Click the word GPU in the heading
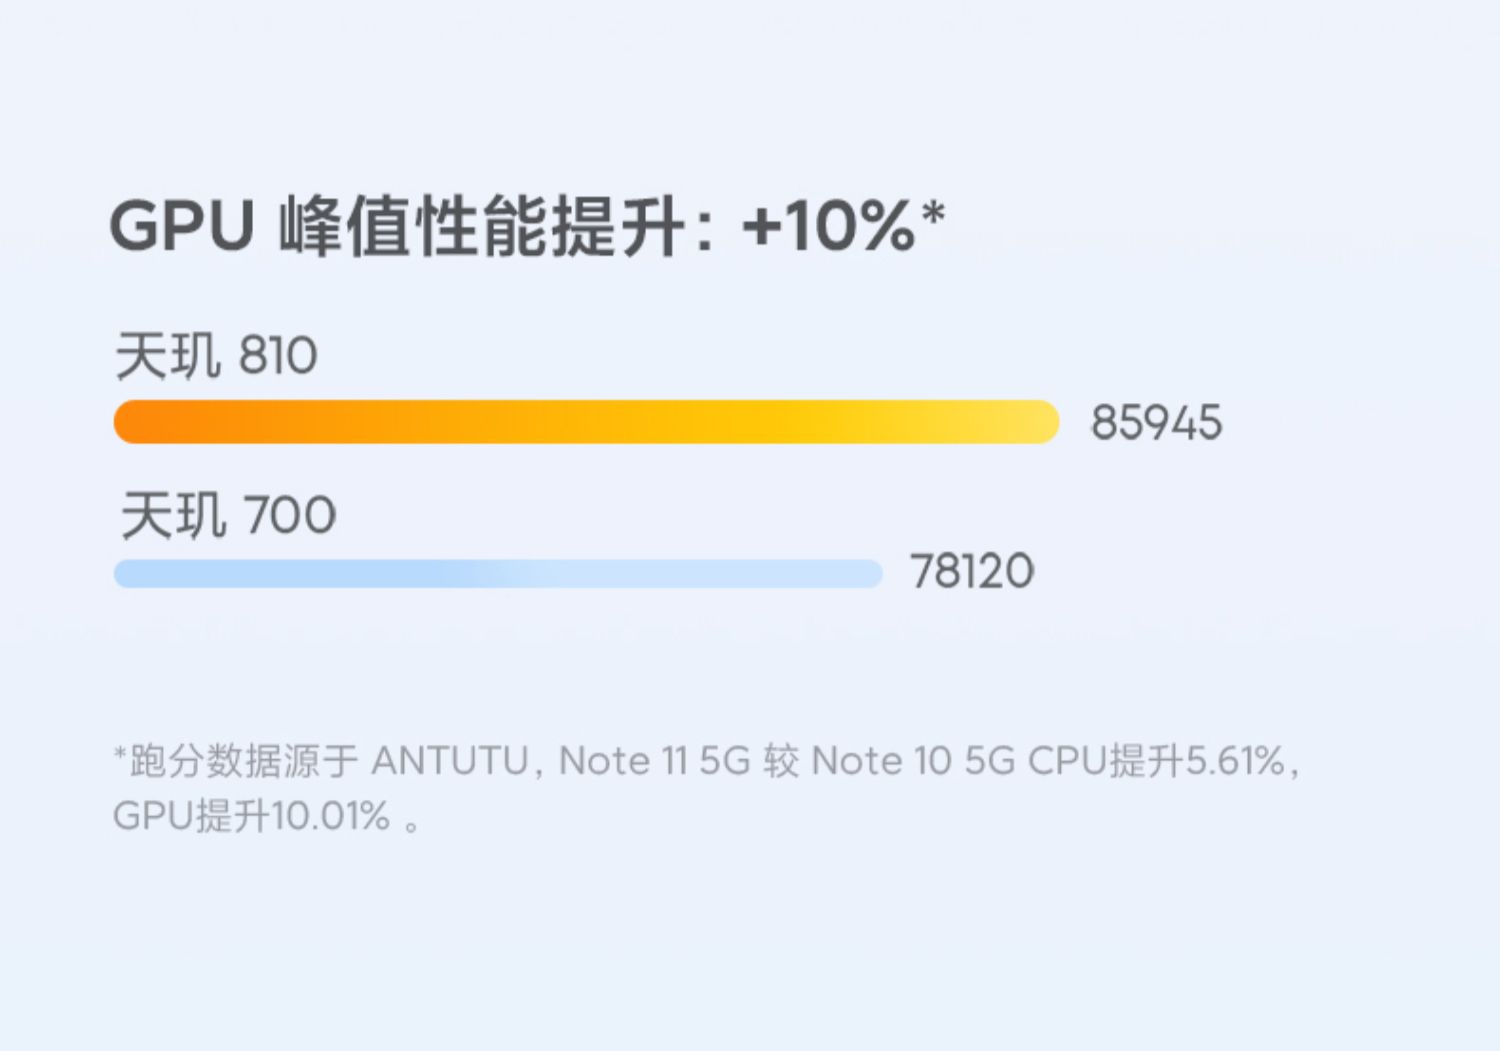Image resolution: width=1500 pixels, height=1051 pixels. point(181,226)
